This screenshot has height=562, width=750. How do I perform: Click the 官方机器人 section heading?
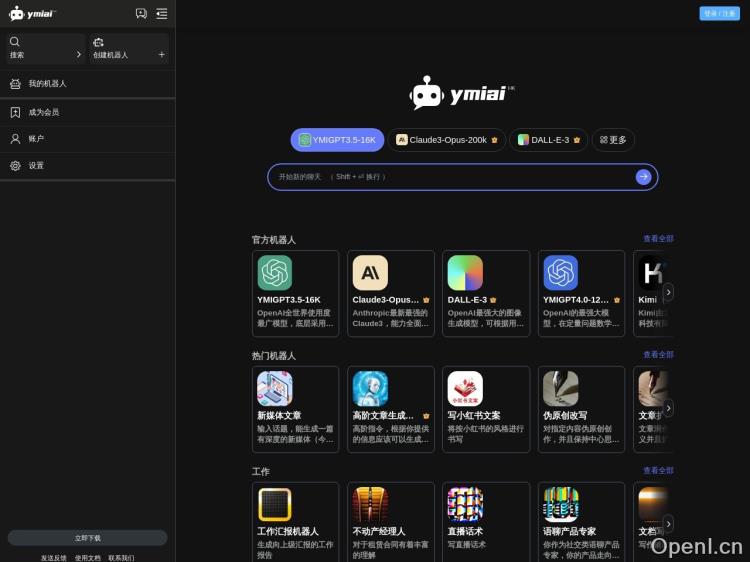tap(274, 240)
